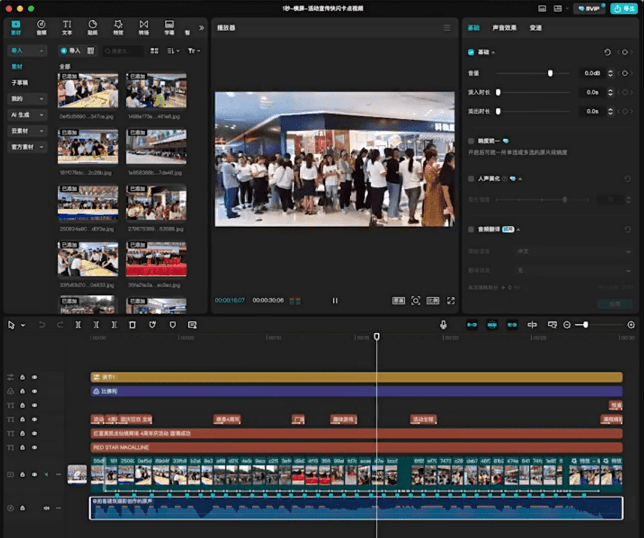644x538 pixels.
Task: Pause playback in the player
Action: point(335,300)
